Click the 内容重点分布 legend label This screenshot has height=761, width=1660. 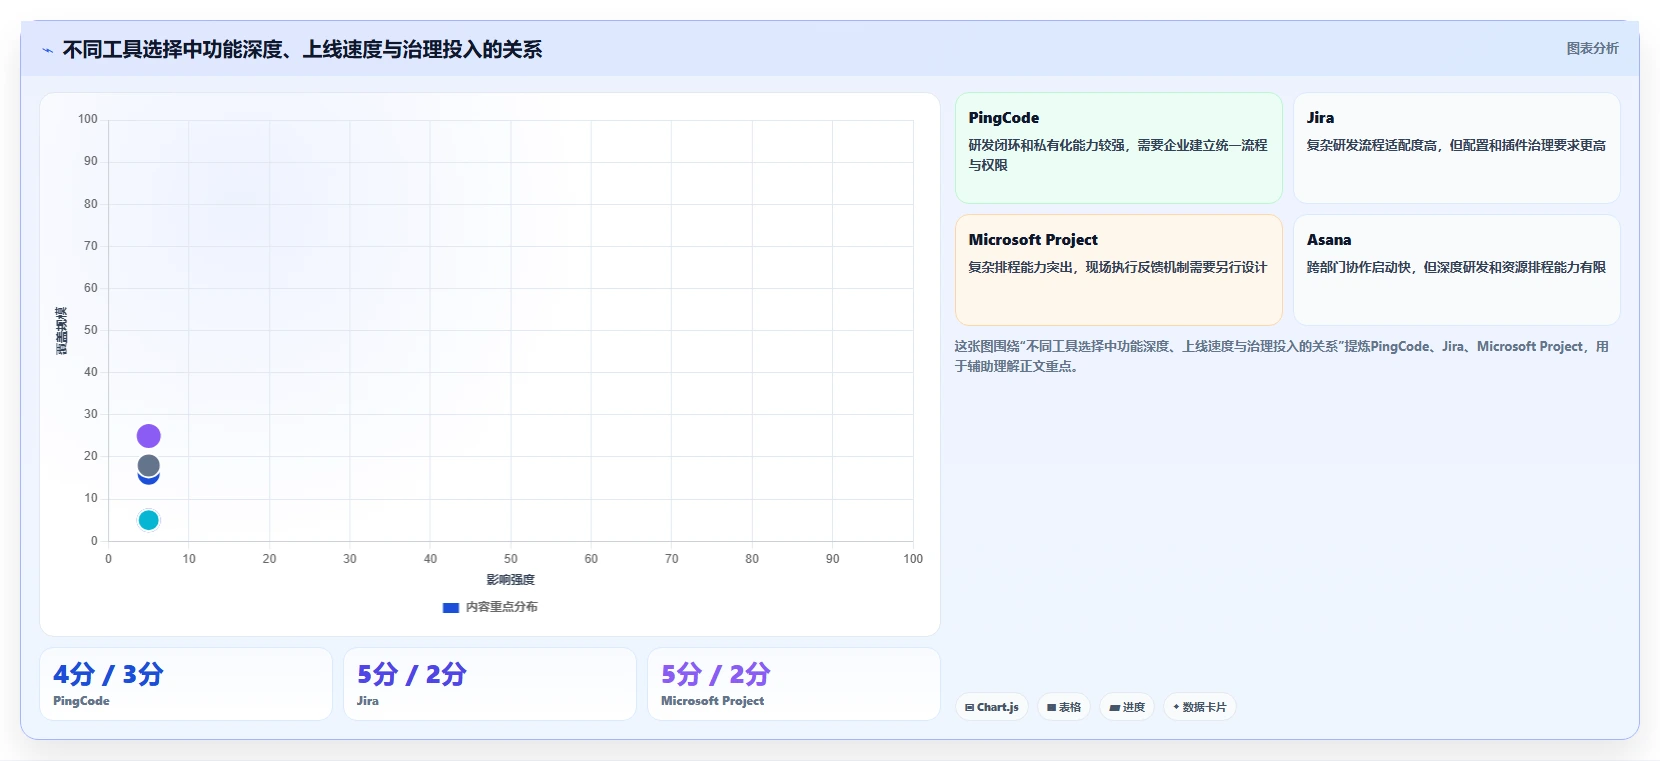pyautogui.click(x=501, y=607)
